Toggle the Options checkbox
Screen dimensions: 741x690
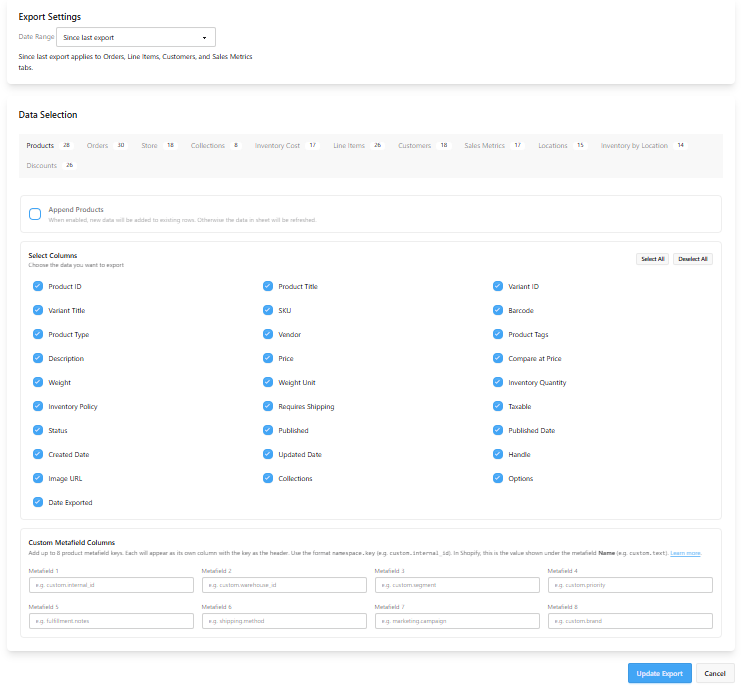coord(498,478)
